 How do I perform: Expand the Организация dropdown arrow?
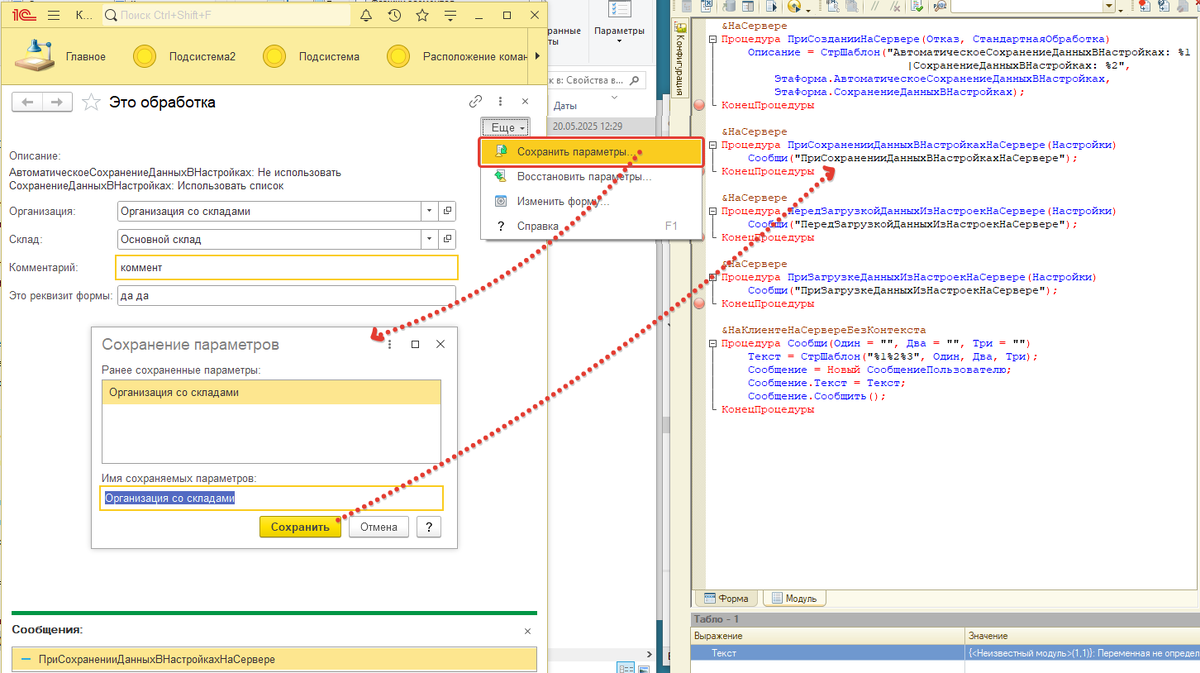point(429,211)
